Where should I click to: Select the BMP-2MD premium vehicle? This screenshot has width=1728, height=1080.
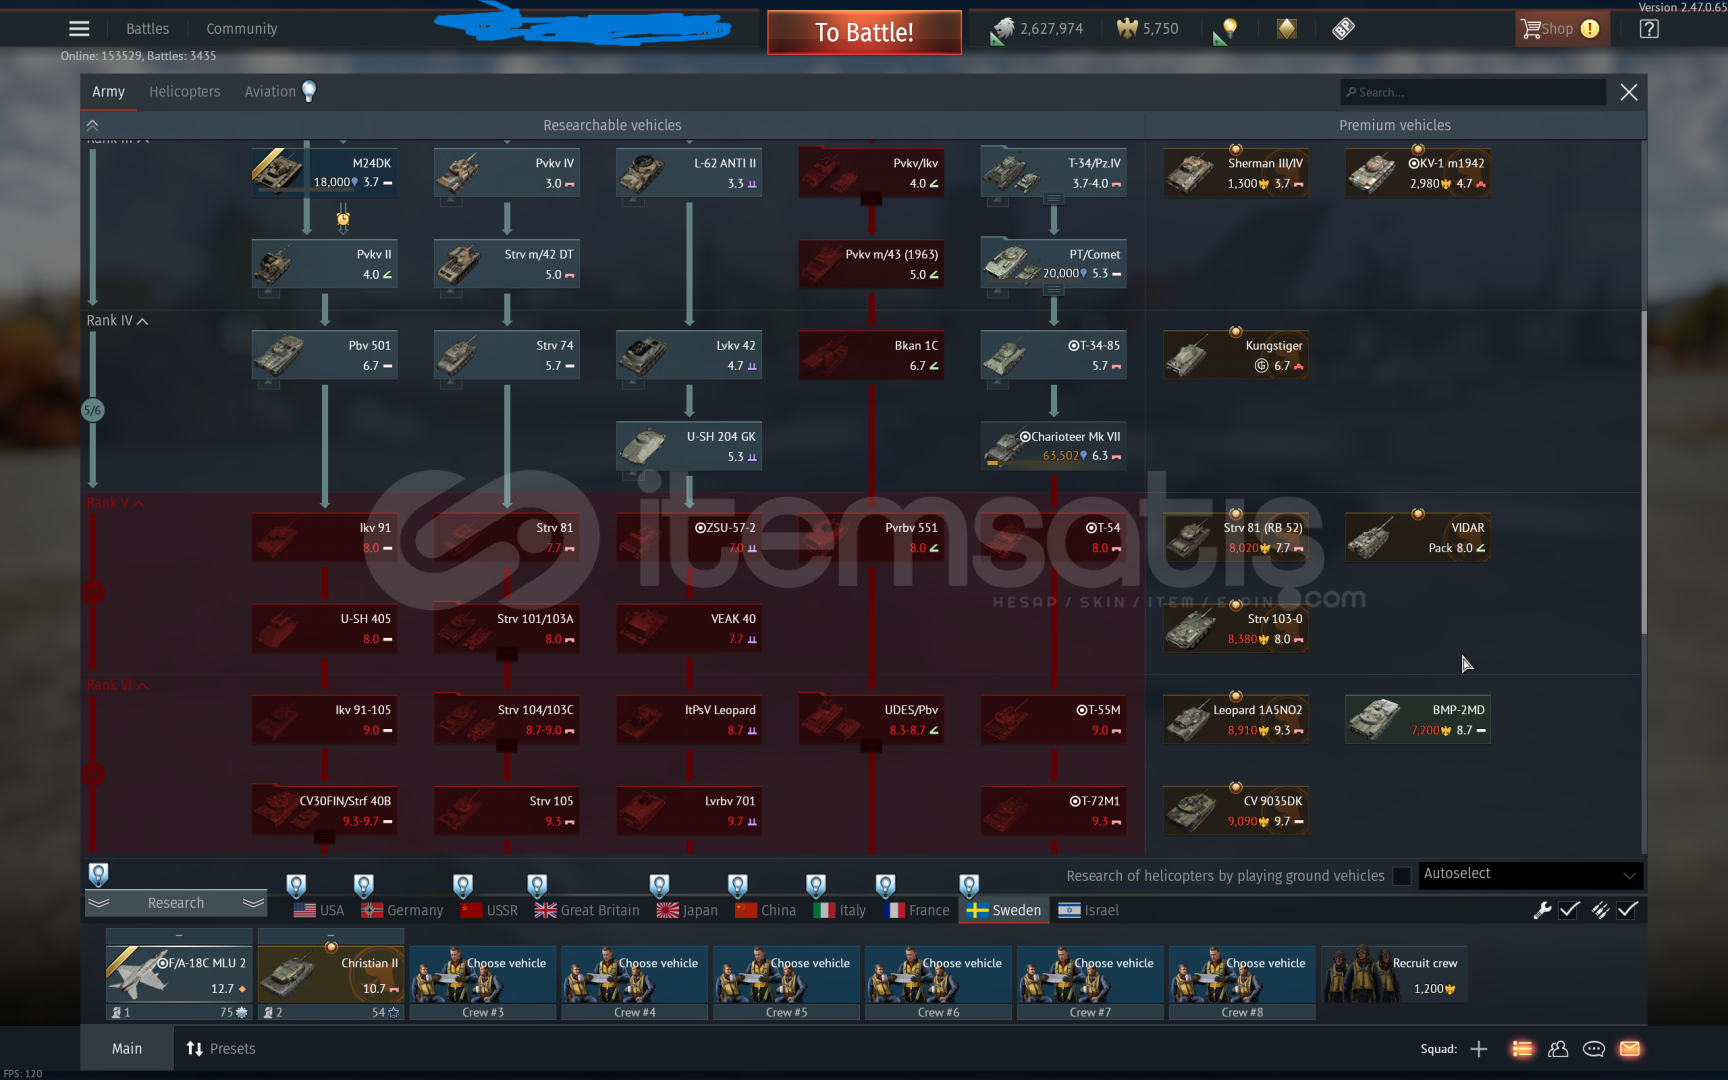point(1418,719)
